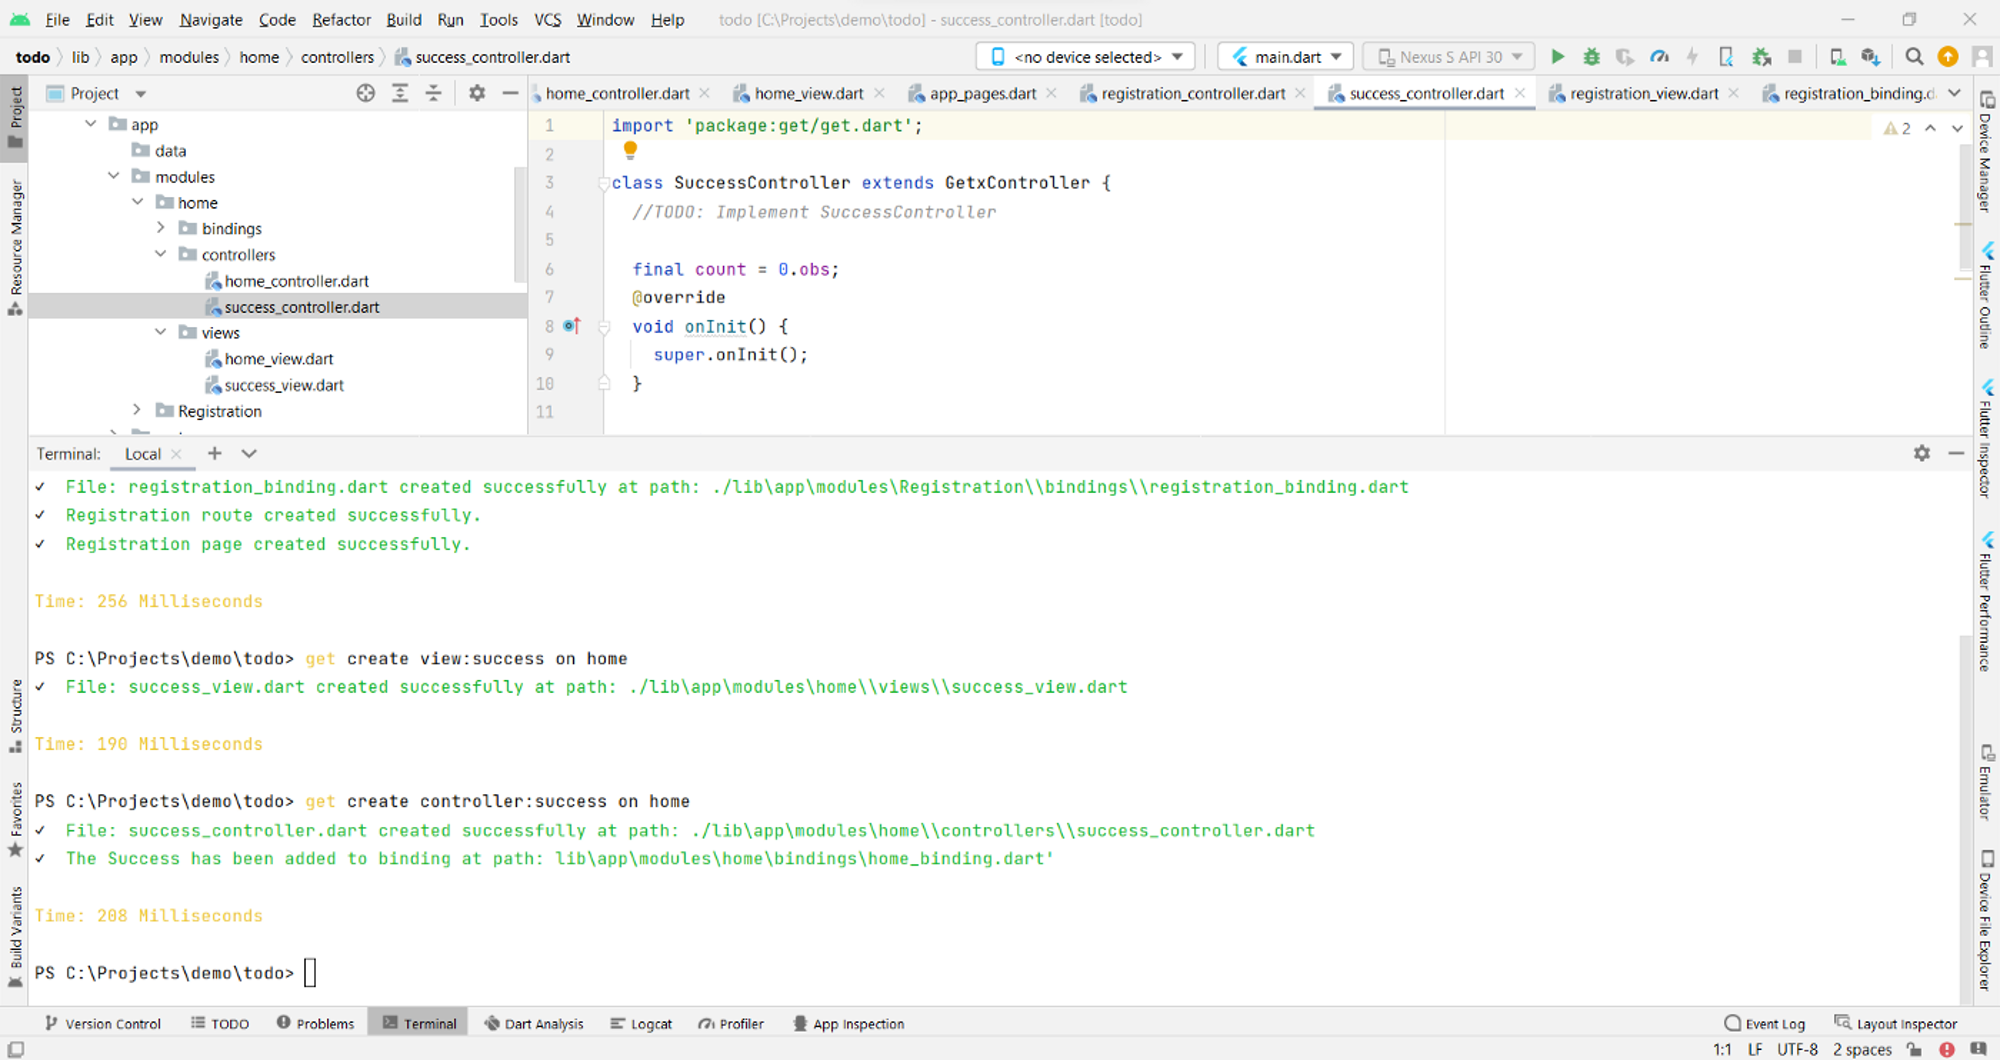Toggle the Flutter Inspector panel
The image size is (2000, 1060).
(x=1986, y=438)
